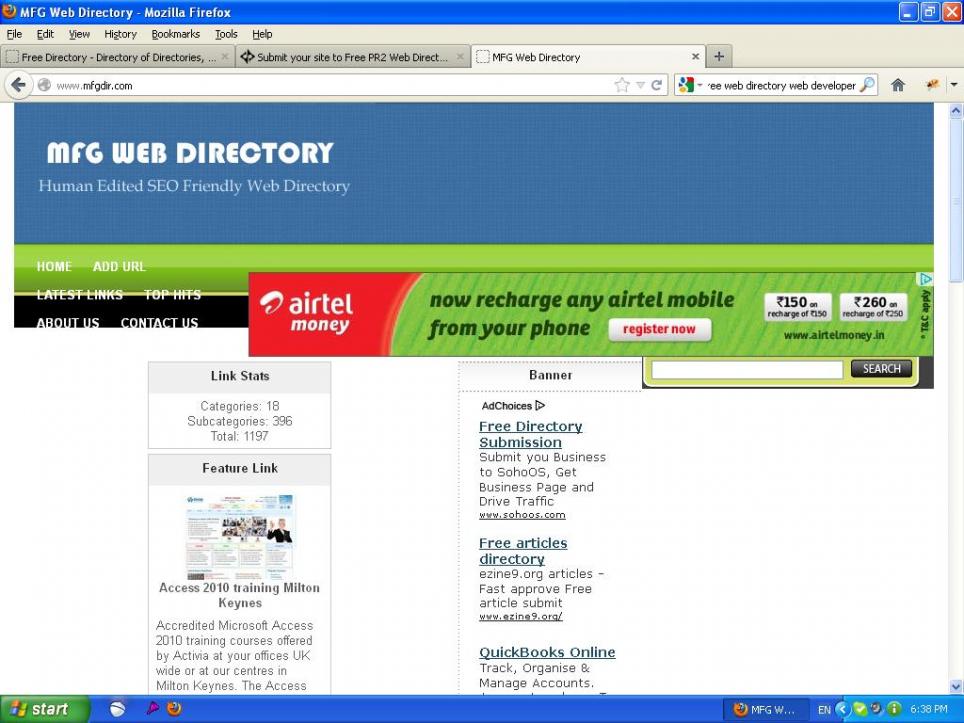The image size is (964, 723).
Task: Click the vertical scrollbar thumb
Action: [x=955, y=202]
